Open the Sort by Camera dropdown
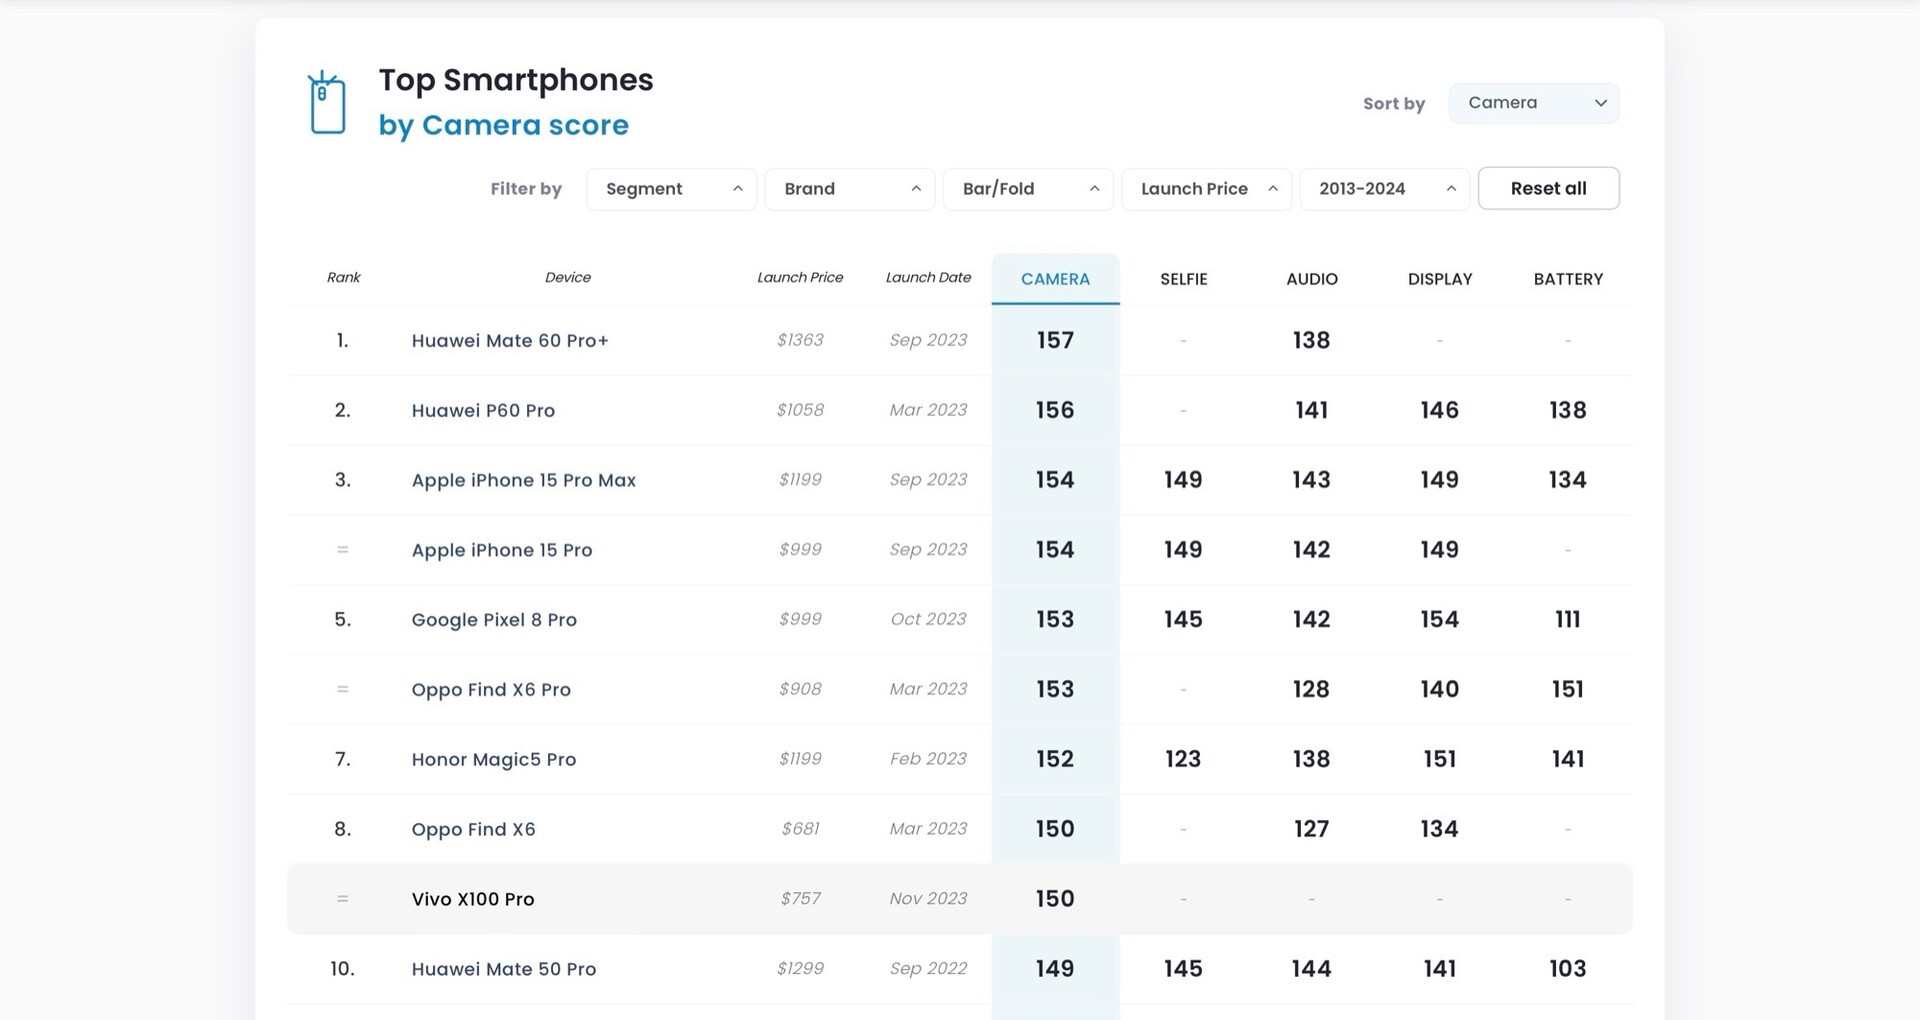This screenshot has height=1020, width=1920. point(1533,103)
